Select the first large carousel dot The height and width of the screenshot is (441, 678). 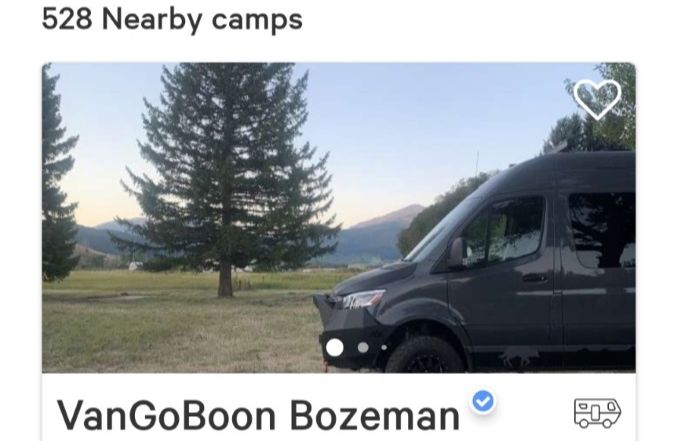tap(335, 347)
